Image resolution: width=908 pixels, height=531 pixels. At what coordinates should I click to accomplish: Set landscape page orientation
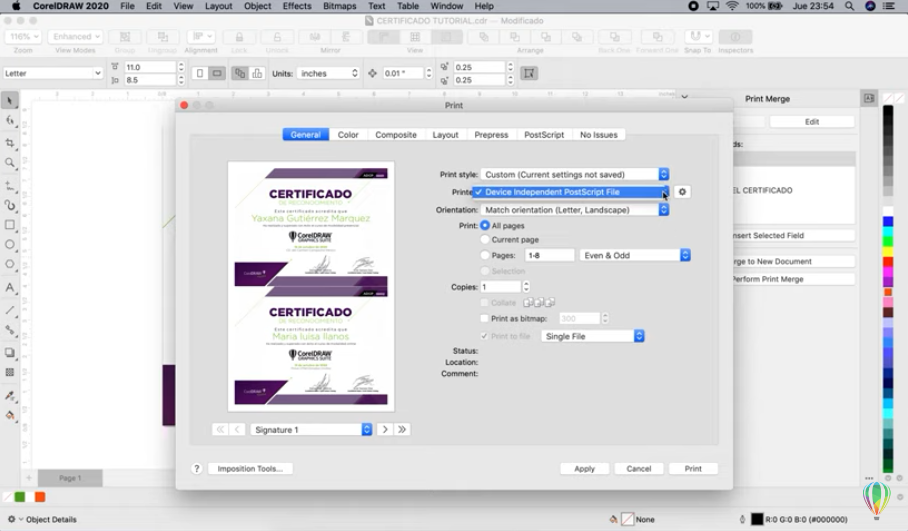[217, 74]
